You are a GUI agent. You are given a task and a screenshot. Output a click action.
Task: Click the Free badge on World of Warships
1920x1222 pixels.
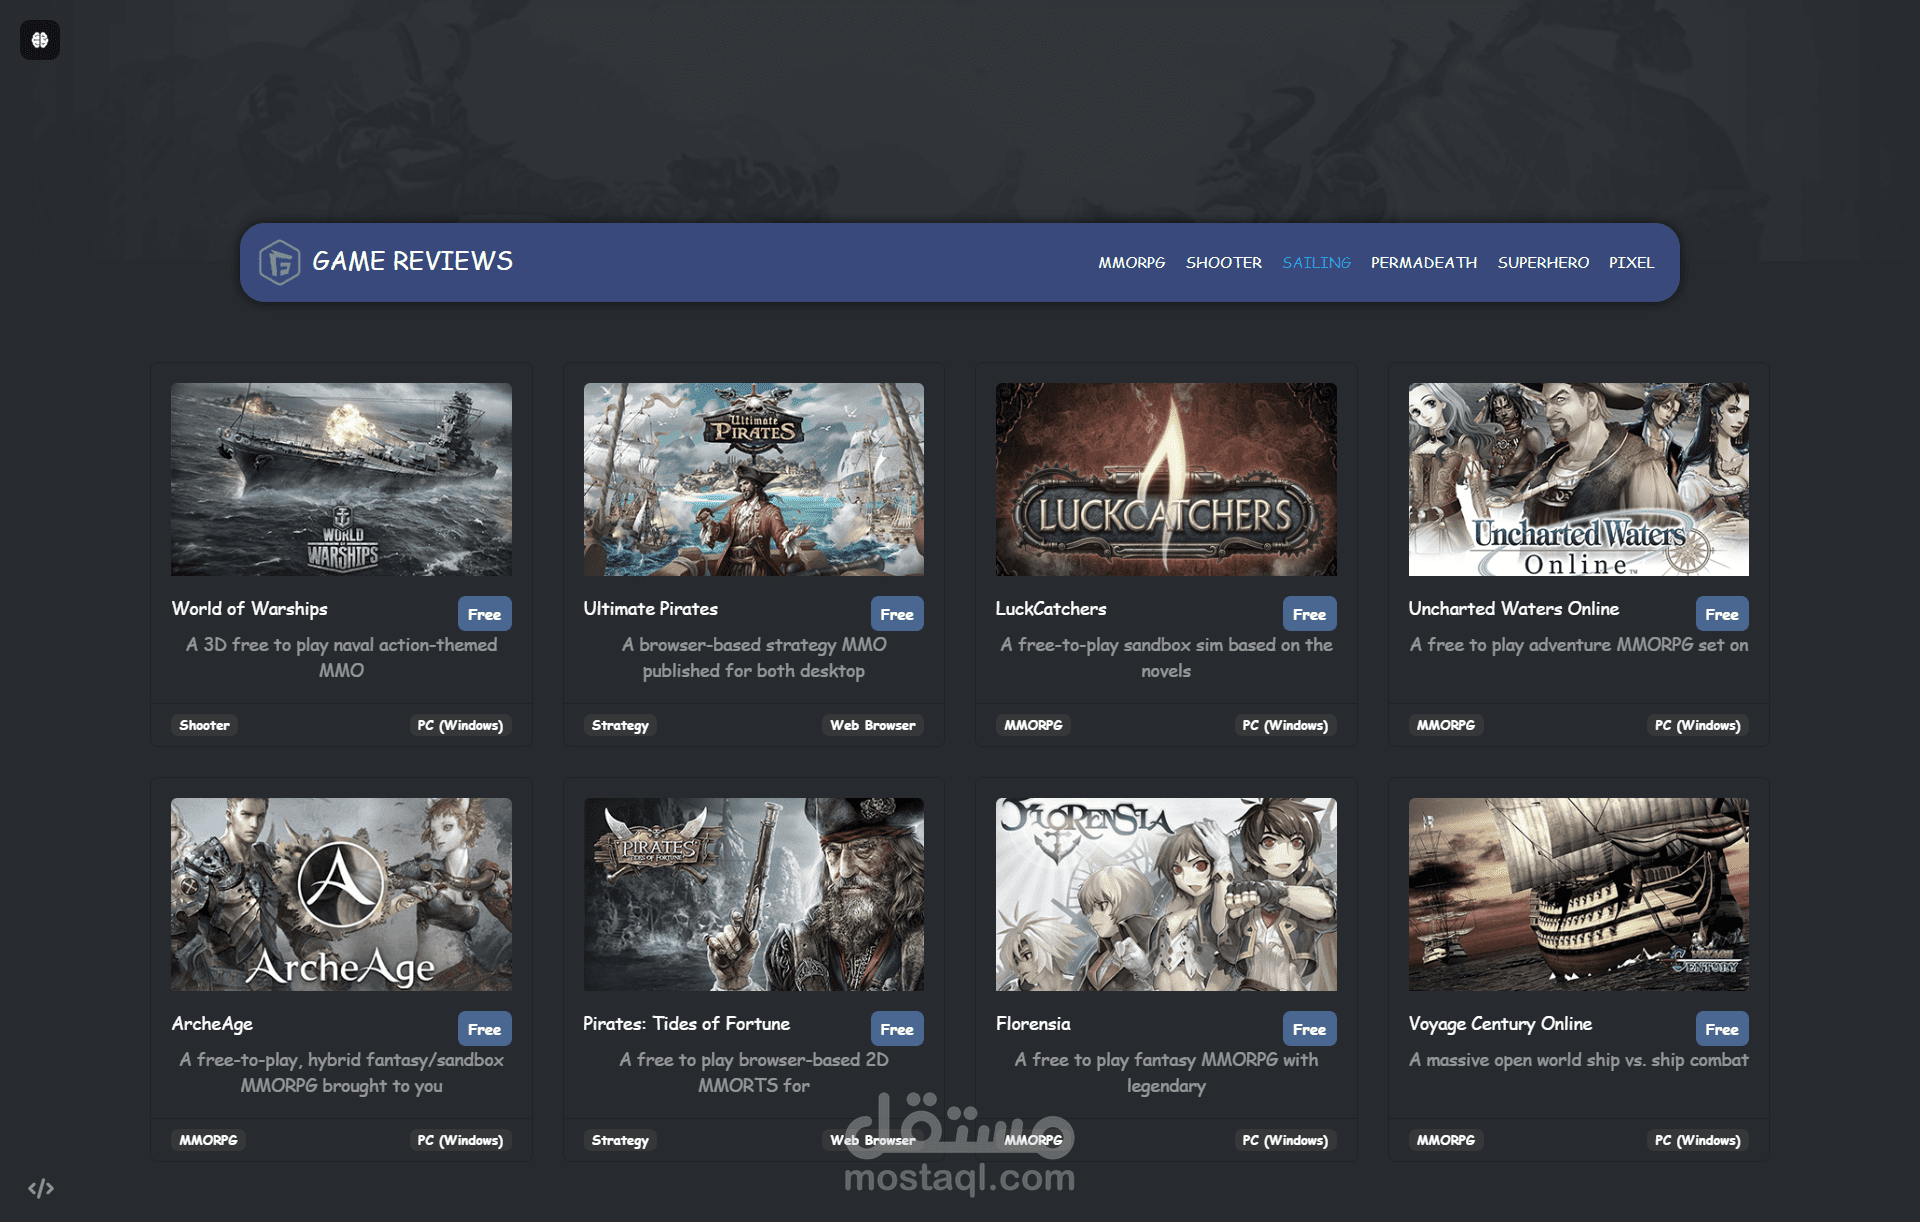(x=485, y=613)
